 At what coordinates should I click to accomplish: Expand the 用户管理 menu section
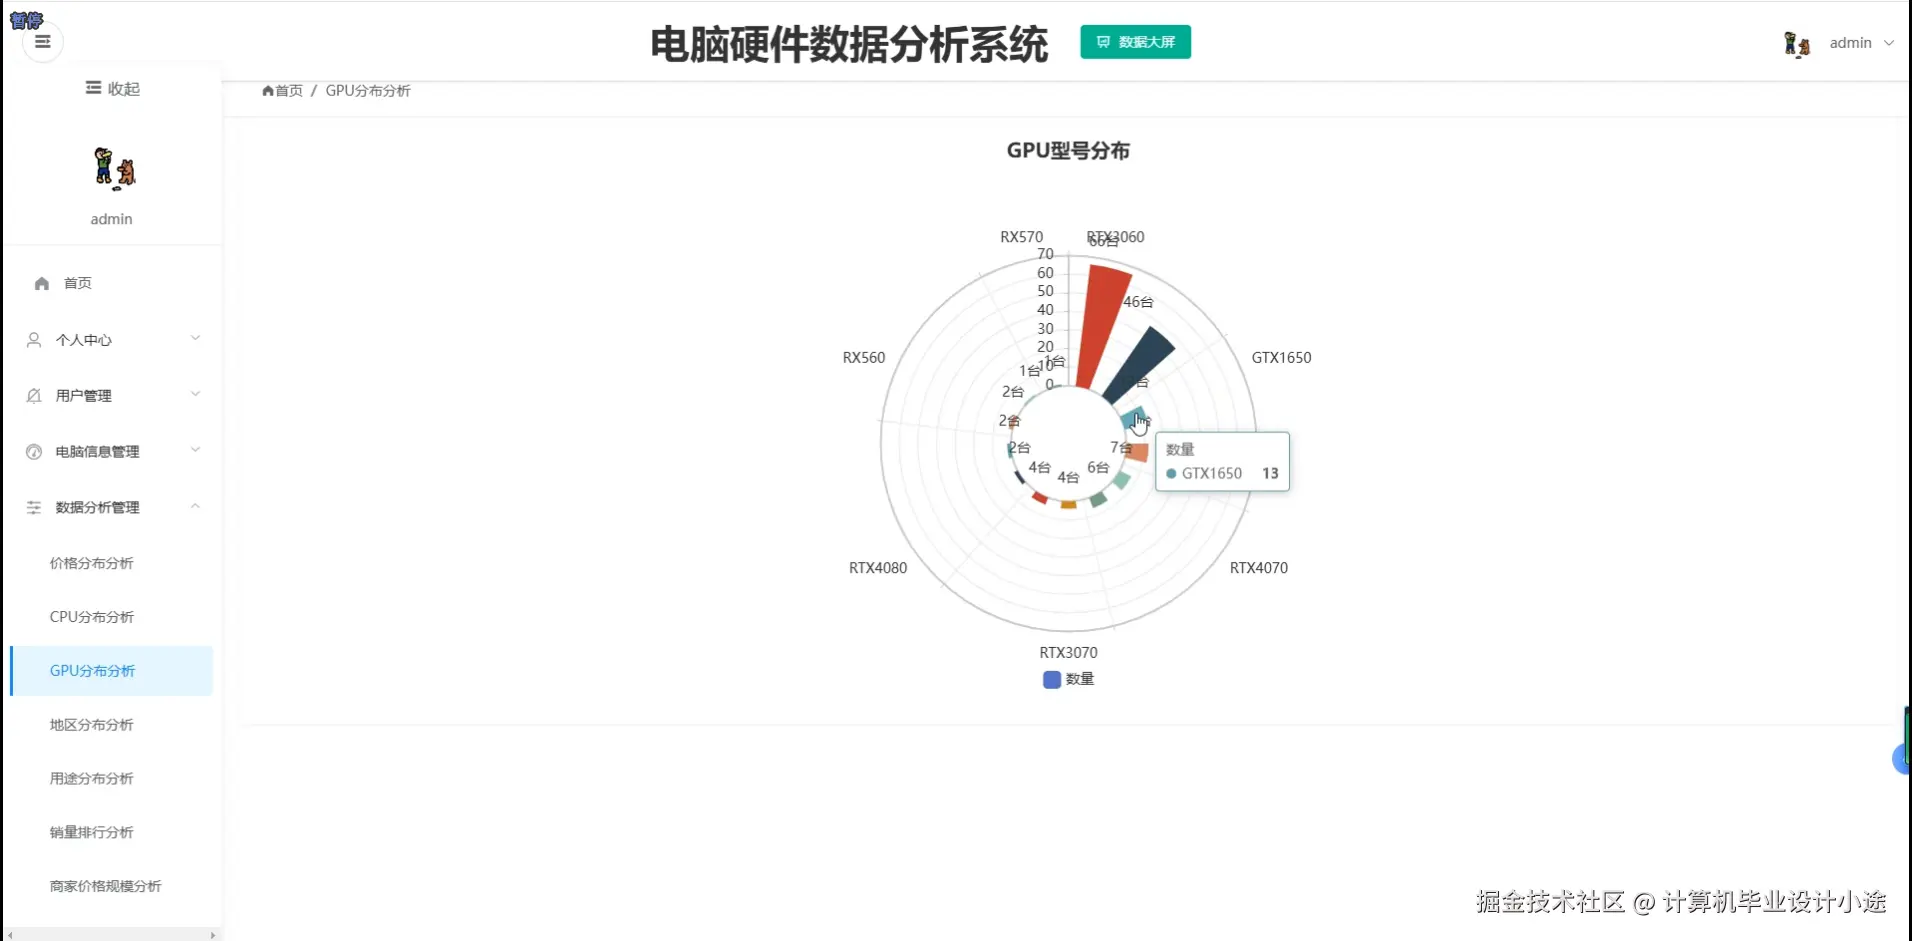coord(112,396)
